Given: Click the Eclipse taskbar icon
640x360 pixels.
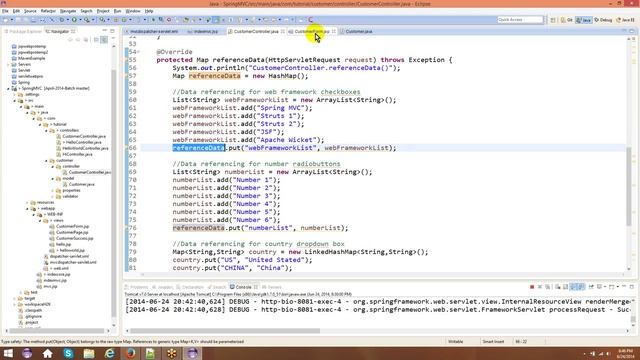Looking at the screenshot, I should point(192,353).
